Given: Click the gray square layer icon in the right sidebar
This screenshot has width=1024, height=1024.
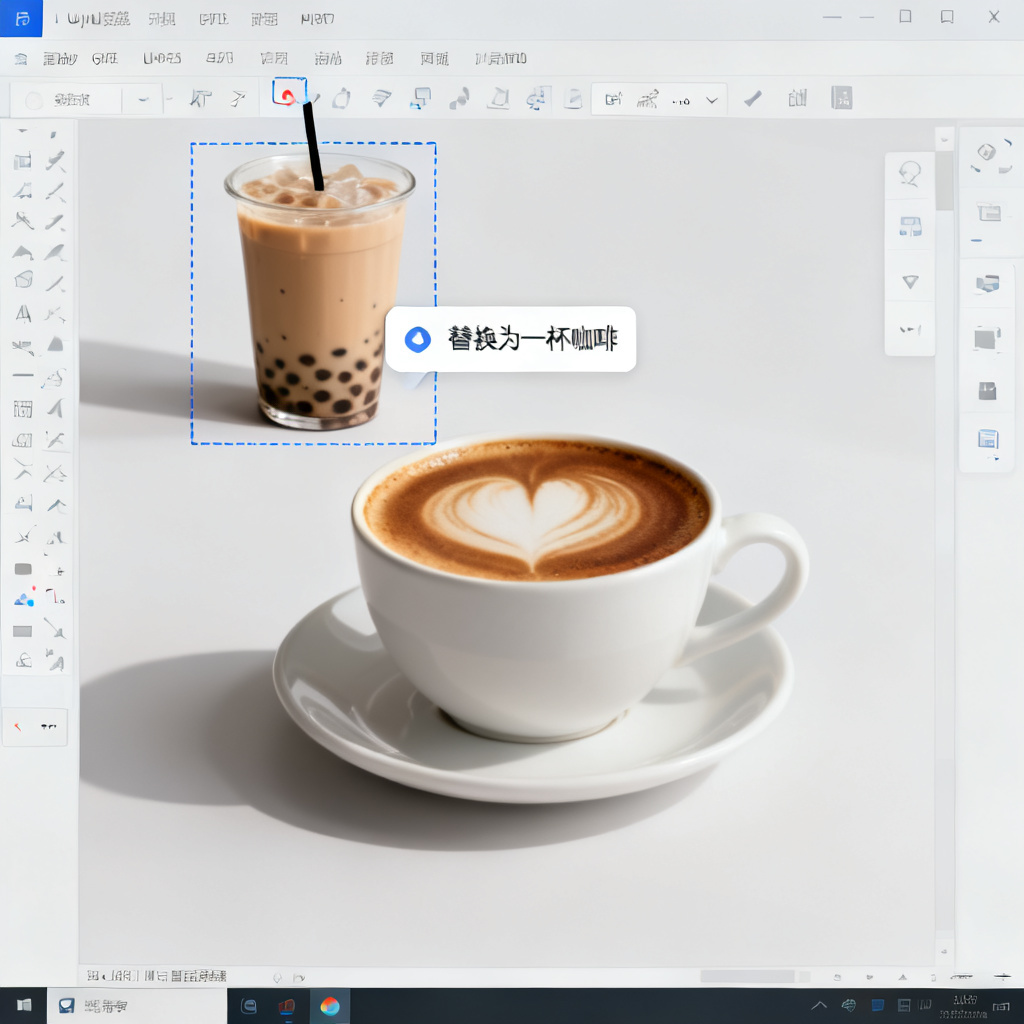Looking at the screenshot, I should tap(987, 339).
